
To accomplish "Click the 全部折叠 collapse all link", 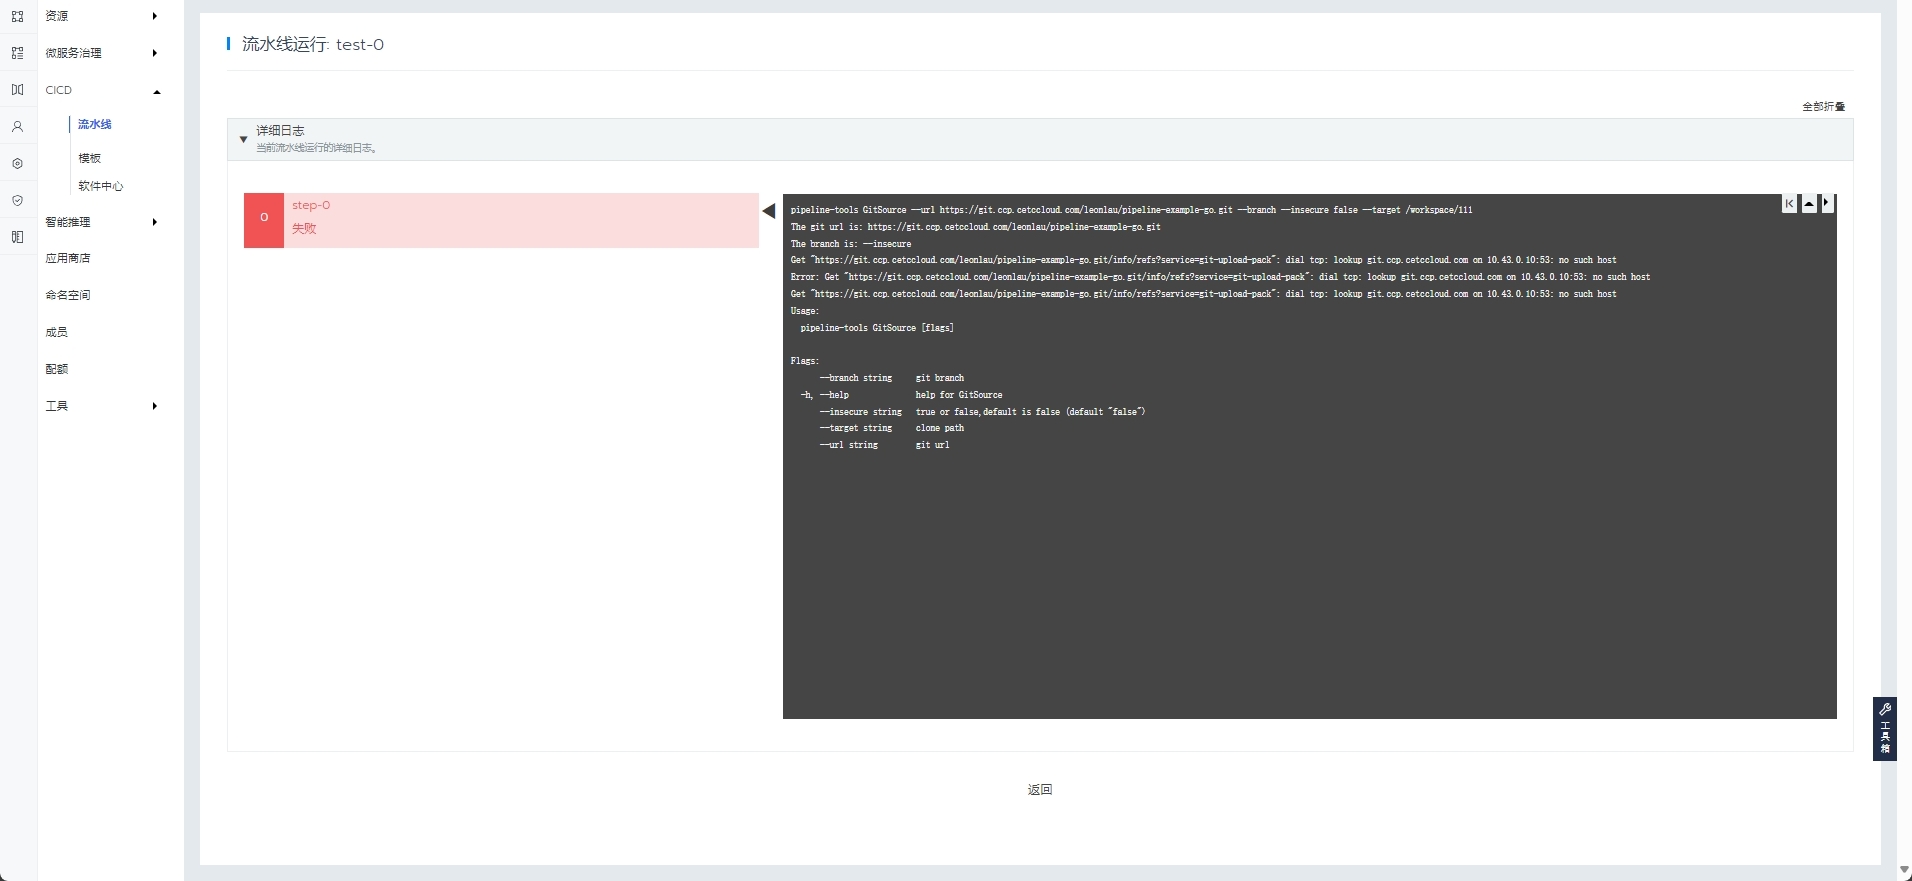I will [1824, 106].
